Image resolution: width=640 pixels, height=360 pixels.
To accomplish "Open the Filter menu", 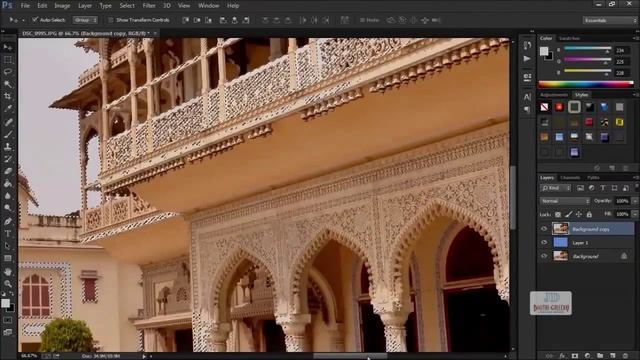I will pyautogui.click(x=149, y=6).
